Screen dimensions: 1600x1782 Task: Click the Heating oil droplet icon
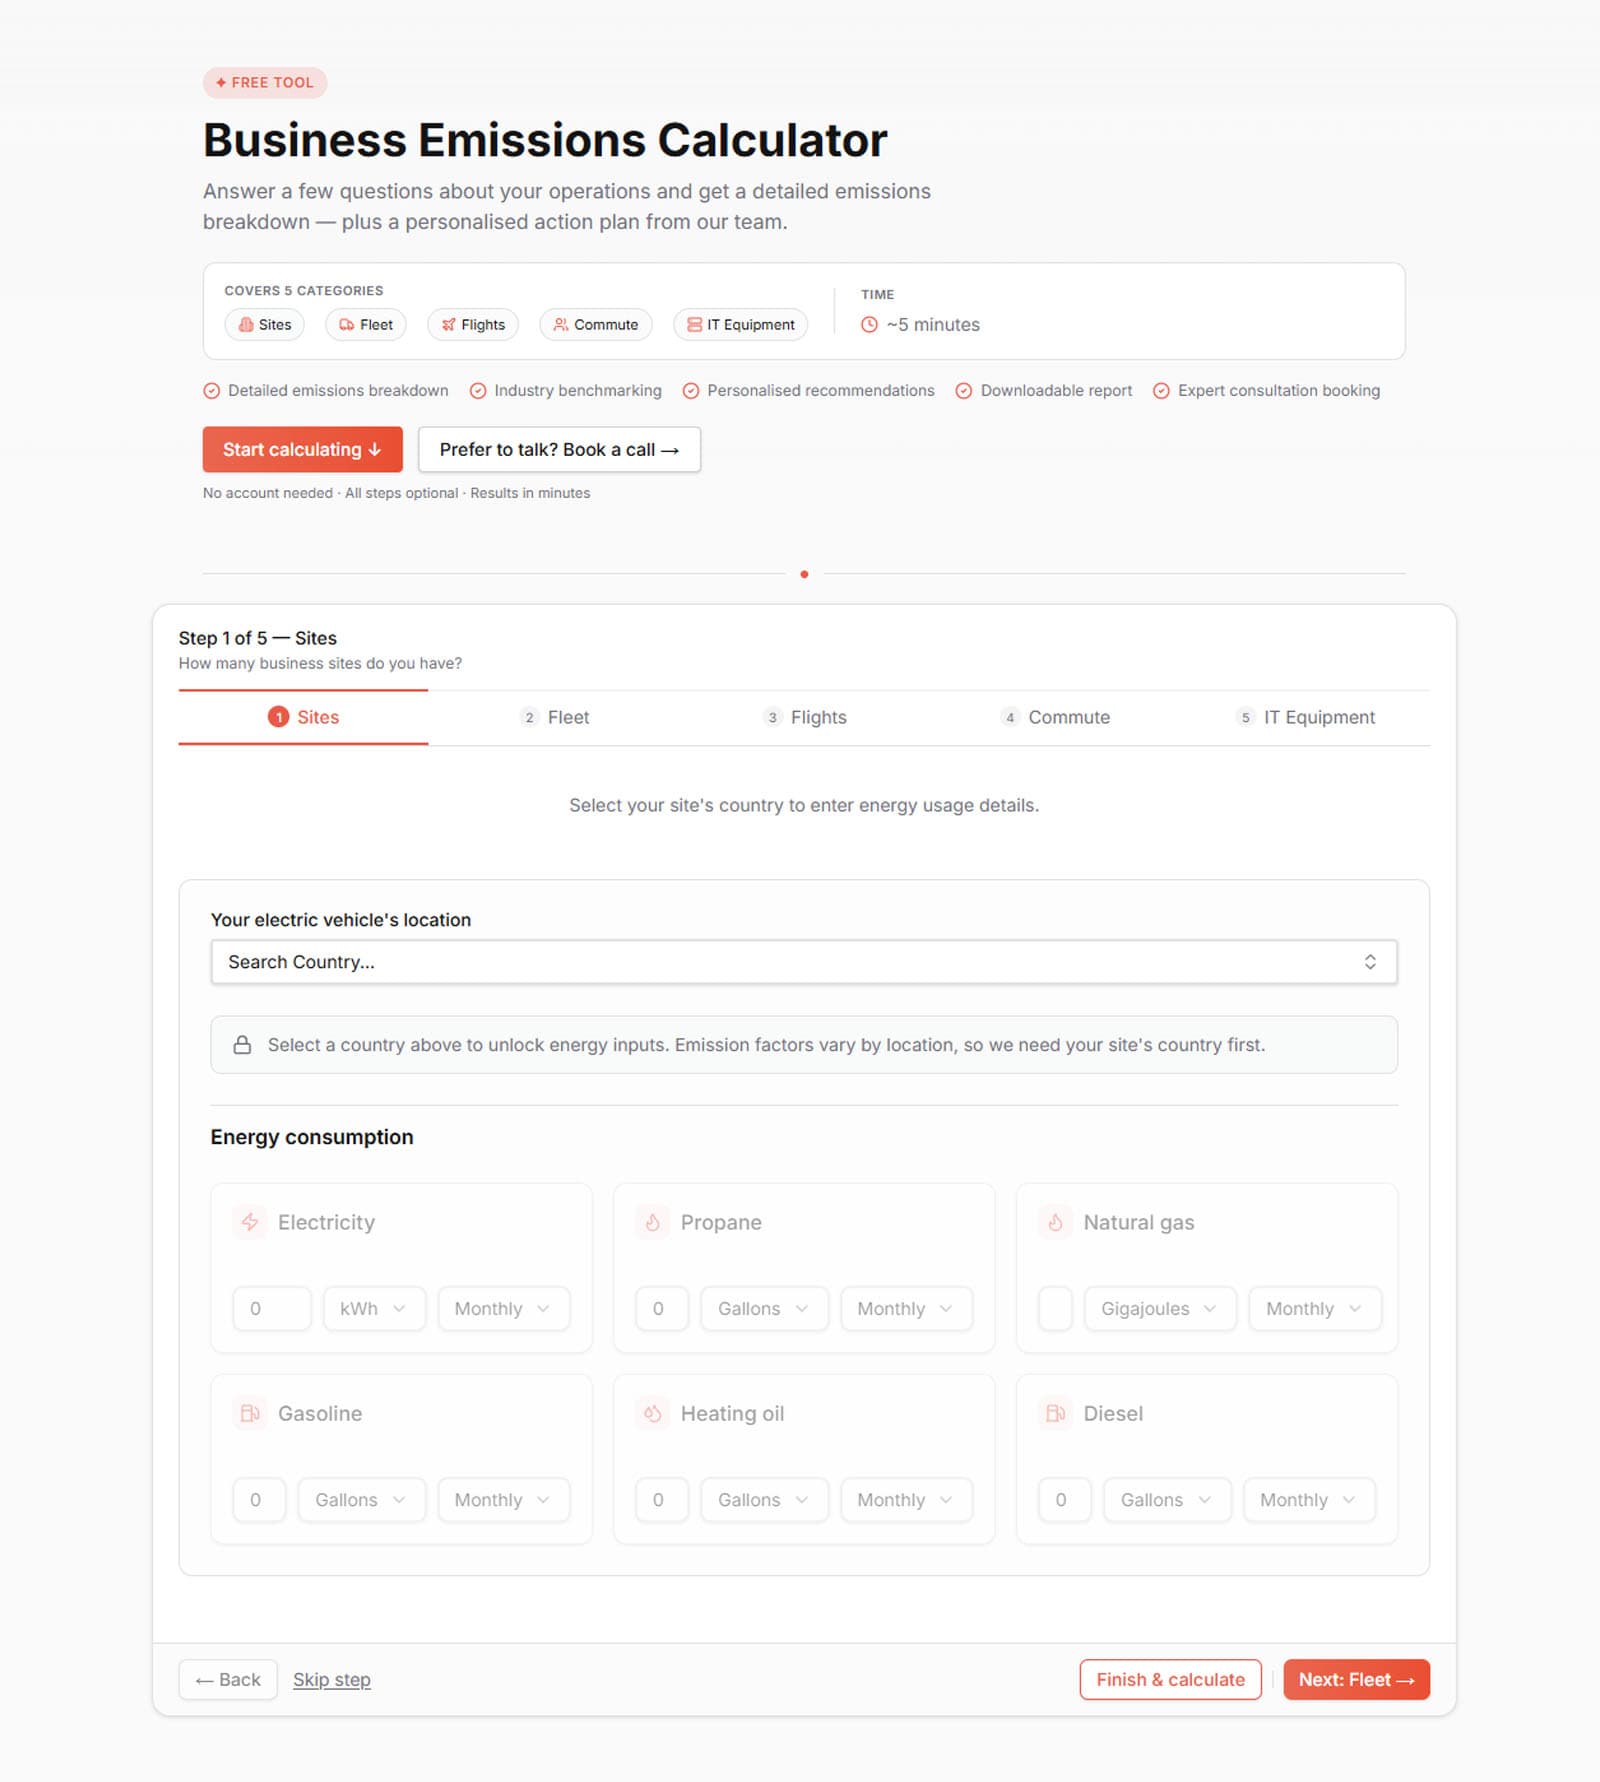[652, 1413]
